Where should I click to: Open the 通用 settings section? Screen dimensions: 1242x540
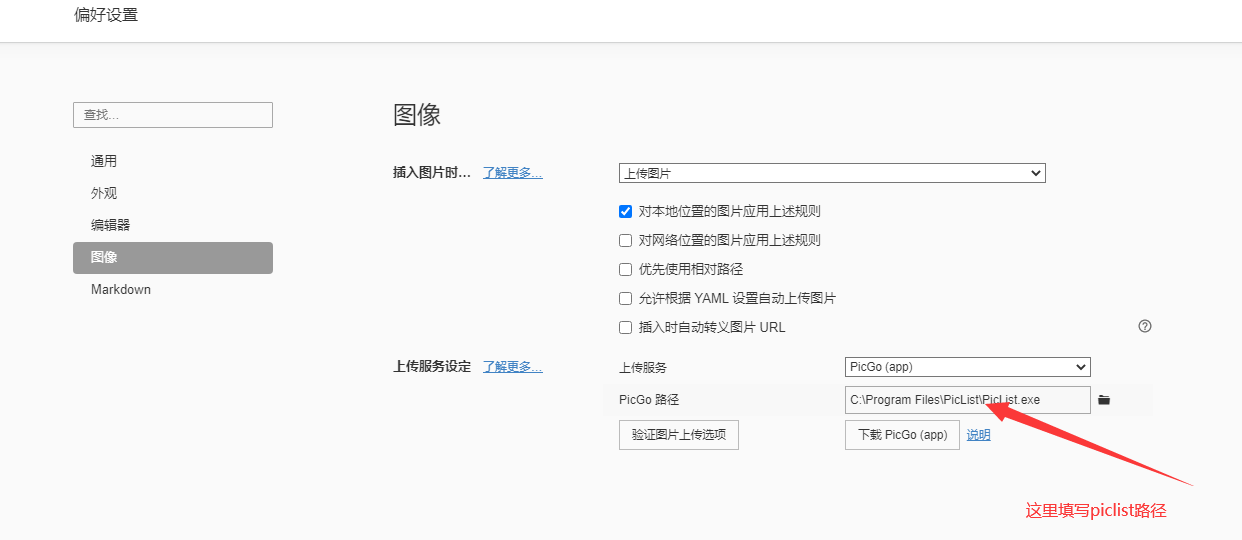104,161
